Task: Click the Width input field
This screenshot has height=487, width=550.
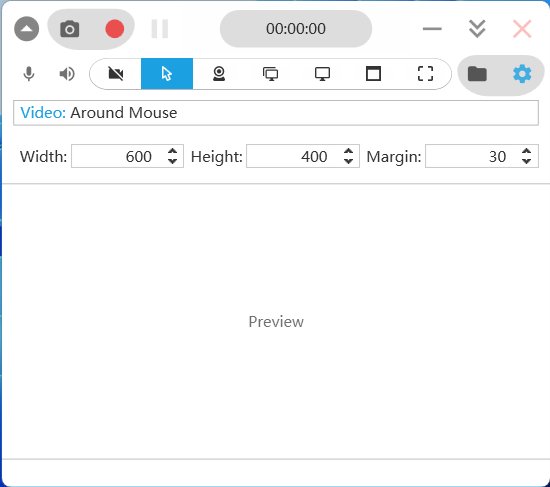Action: [x=119, y=156]
